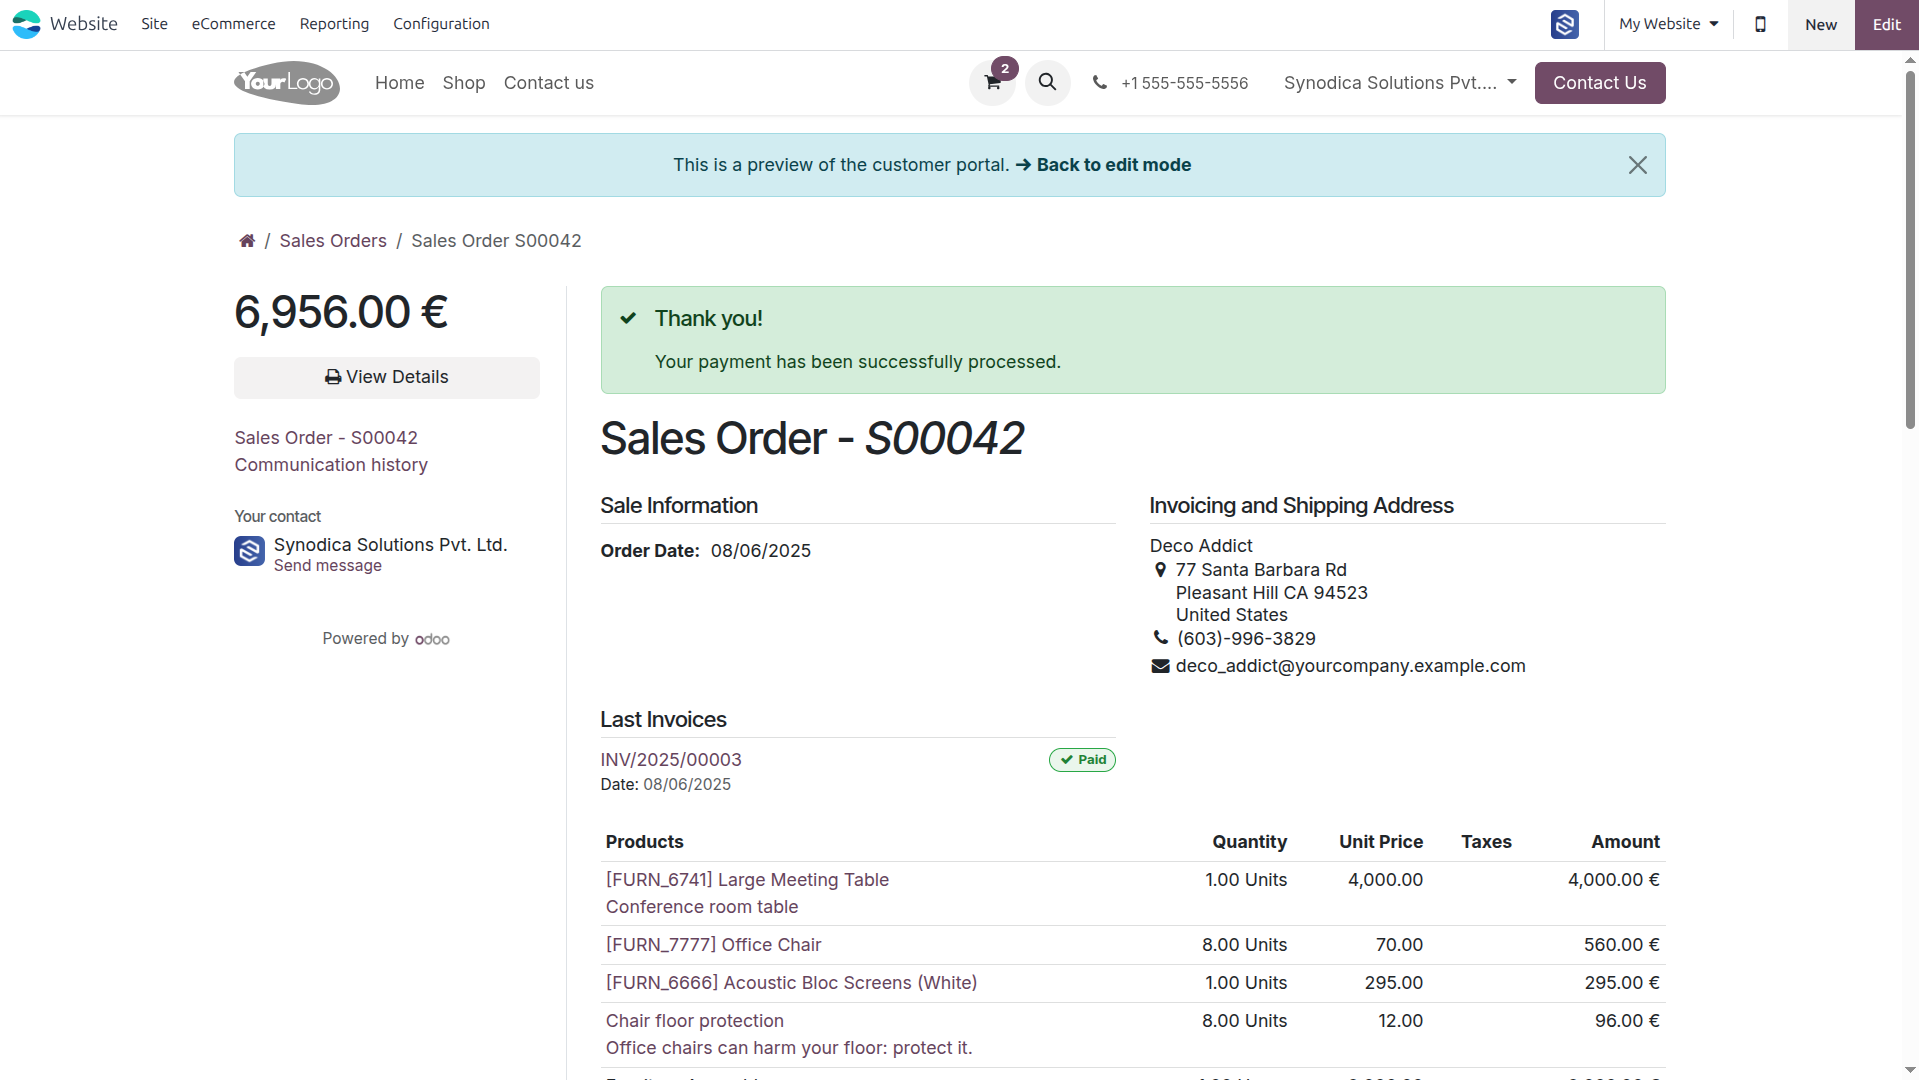Click the Synodica avatar under Your contact
Image resolution: width=1919 pixels, height=1080 pixels.
(x=250, y=551)
